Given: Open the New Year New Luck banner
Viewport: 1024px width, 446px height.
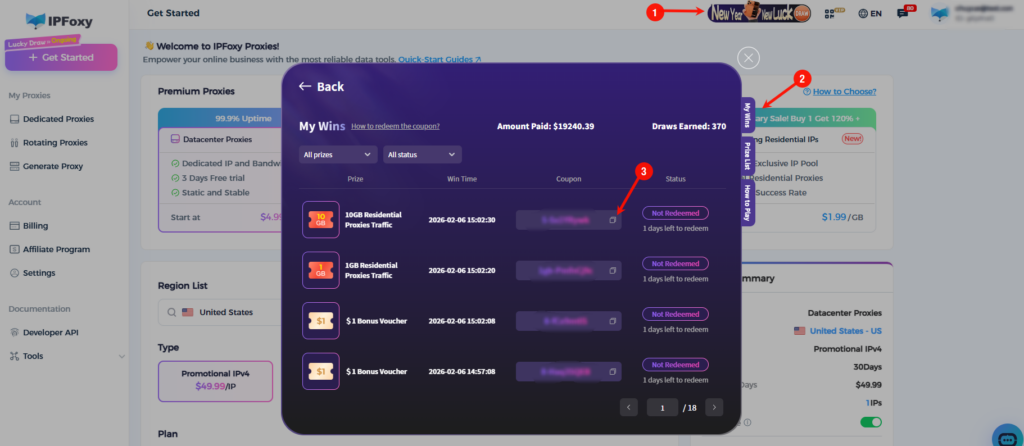Looking at the screenshot, I should point(759,14).
